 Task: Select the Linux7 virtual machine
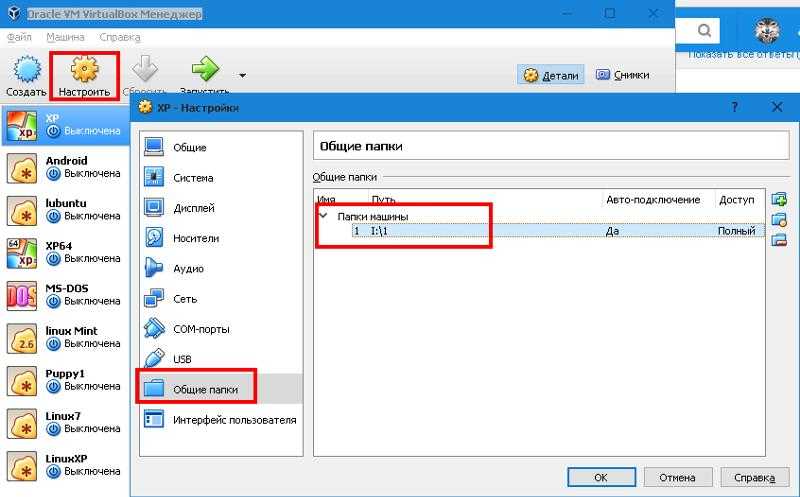[65, 423]
